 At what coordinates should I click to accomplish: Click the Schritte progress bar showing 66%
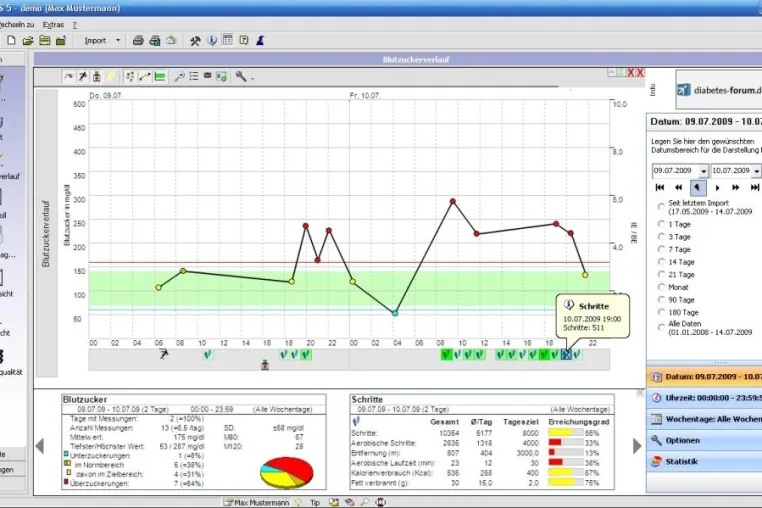click(x=566, y=433)
